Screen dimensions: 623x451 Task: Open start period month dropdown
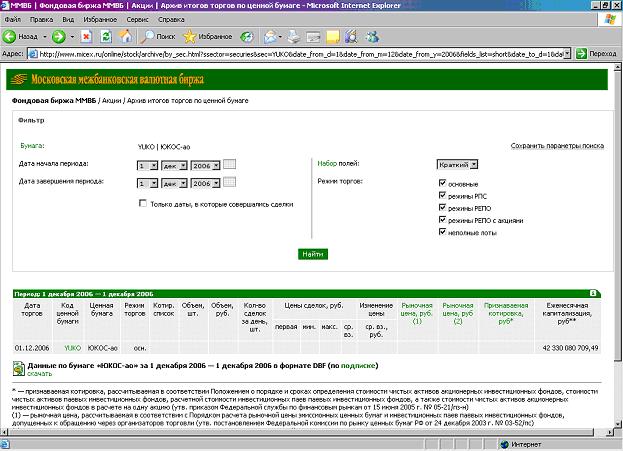pyautogui.click(x=181, y=164)
